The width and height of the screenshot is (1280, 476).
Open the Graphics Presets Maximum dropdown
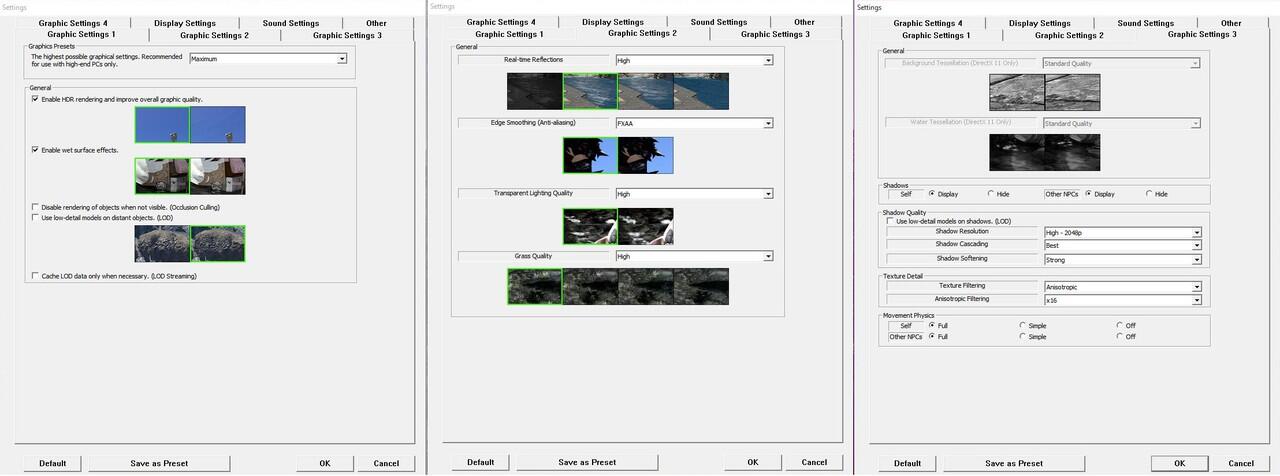268,59
